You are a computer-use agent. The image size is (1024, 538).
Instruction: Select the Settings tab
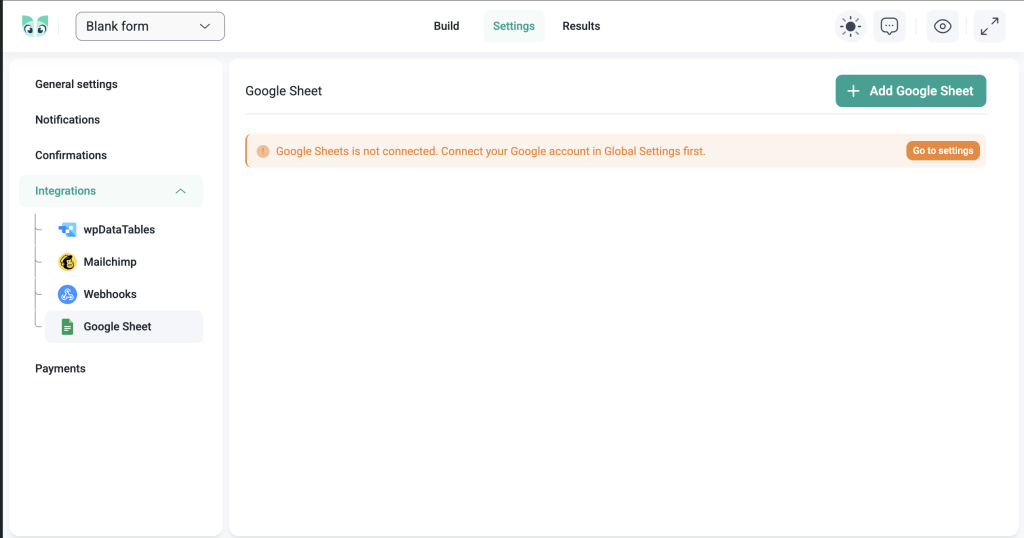[513, 26]
